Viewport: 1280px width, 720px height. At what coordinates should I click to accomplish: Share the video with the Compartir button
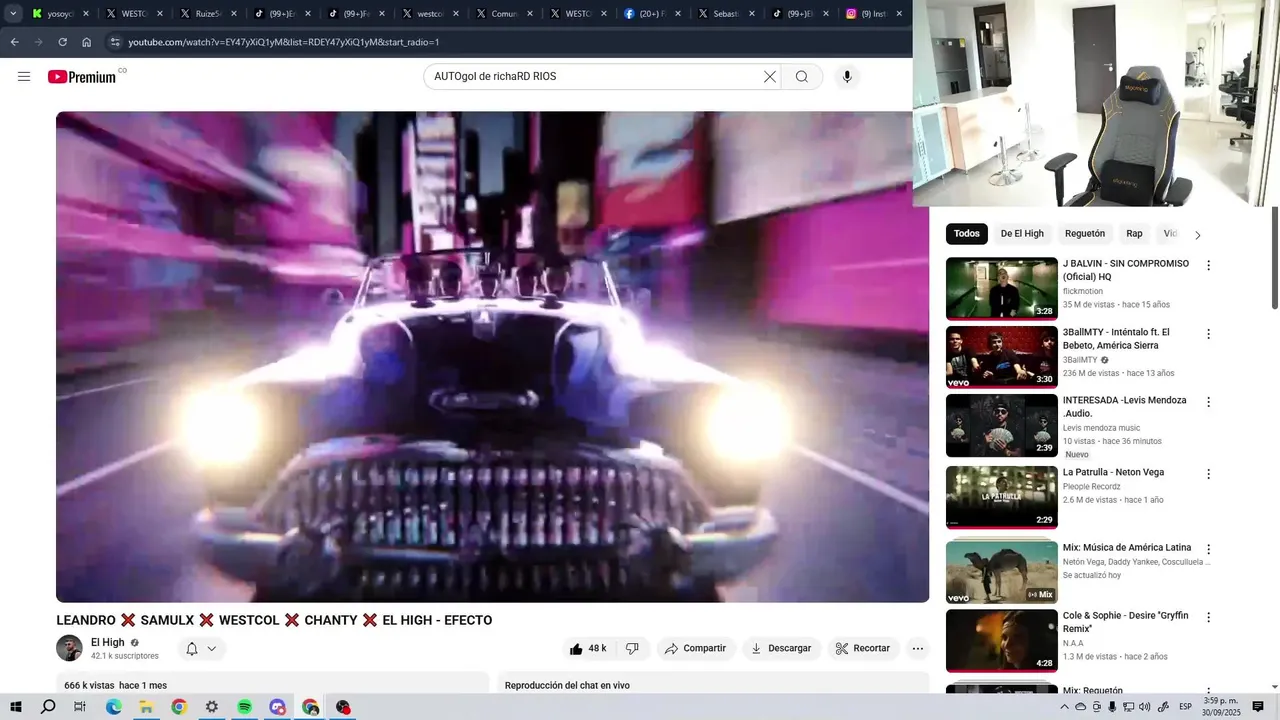click(x=696, y=648)
